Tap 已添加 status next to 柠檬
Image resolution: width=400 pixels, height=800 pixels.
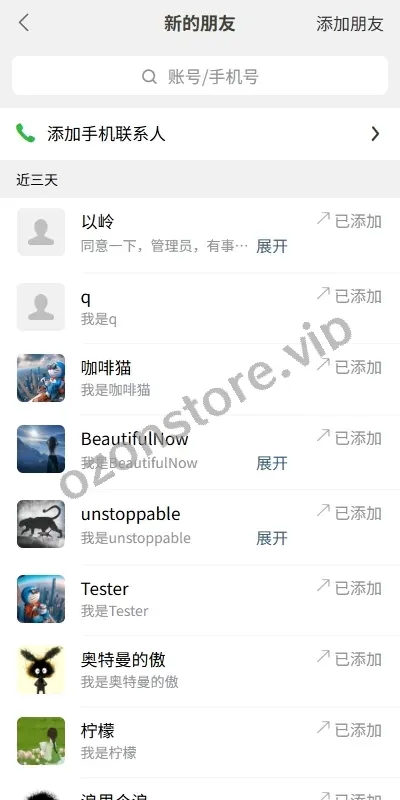tap(349, 730)
